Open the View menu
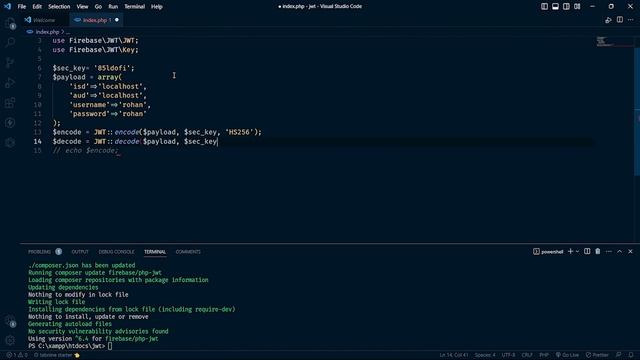Image resolution: width=640 pixels, height=360 pixels. click(82, 7)
